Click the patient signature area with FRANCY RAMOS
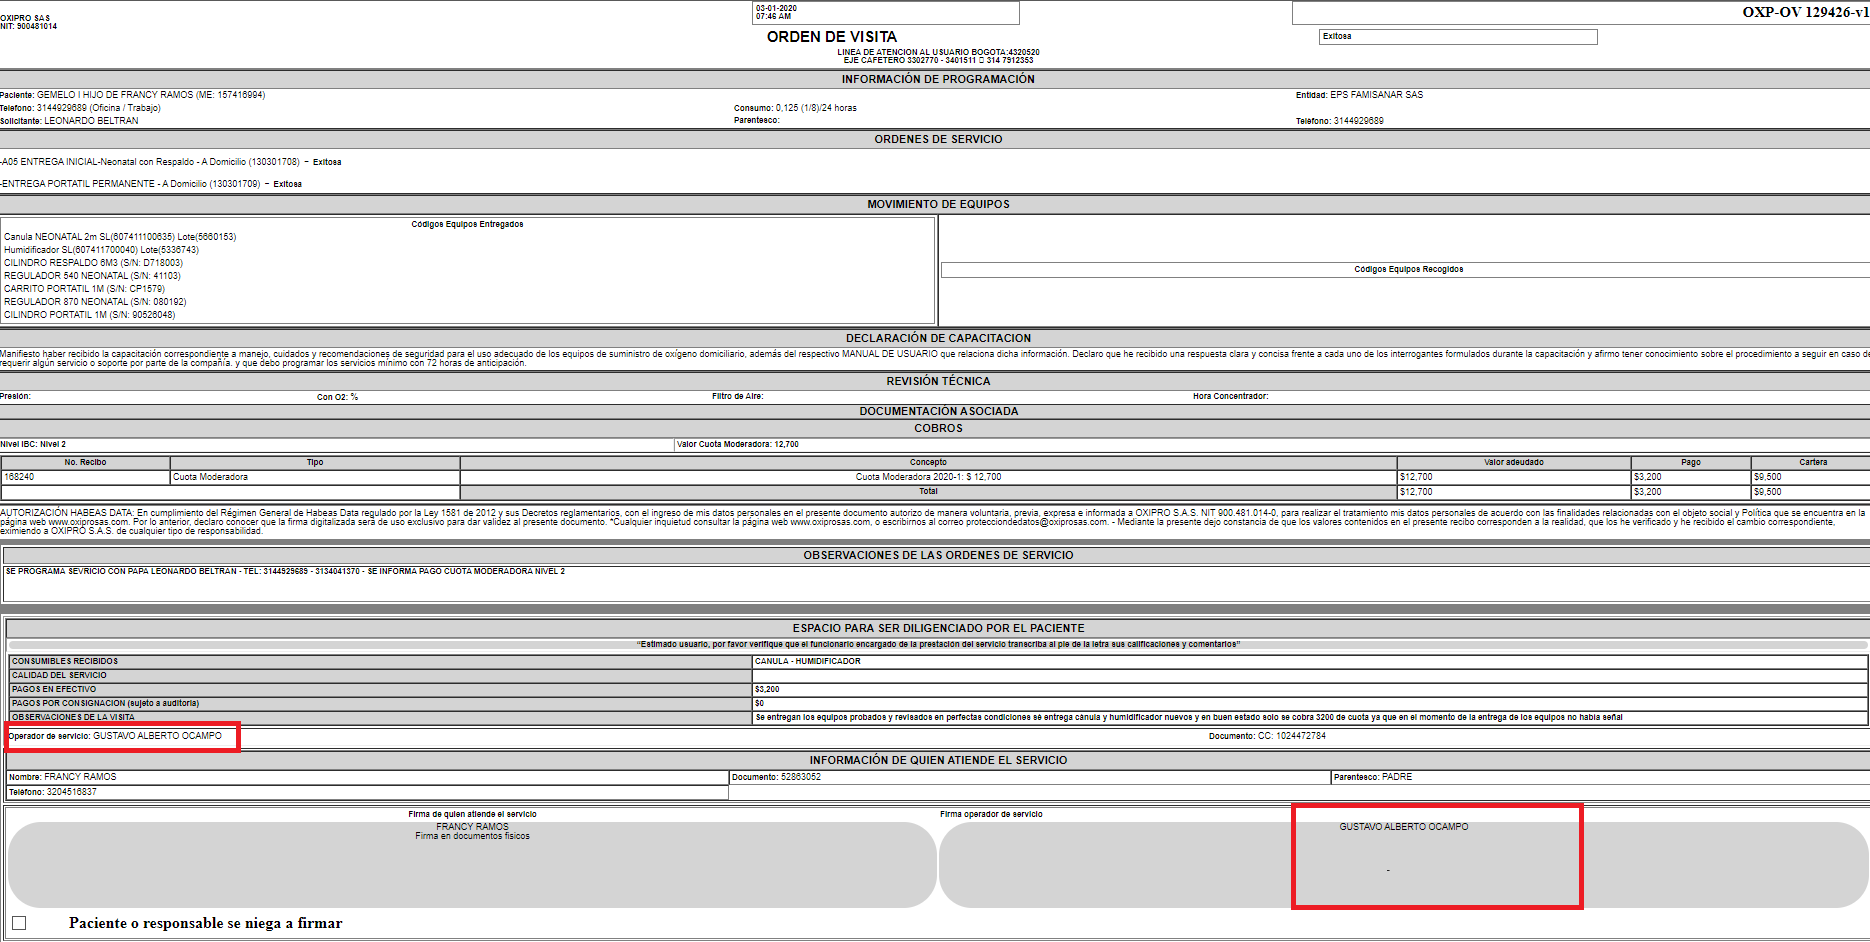The width and height of the screenshot is (1870, 942). pyautogui.click(x=472, y=865)
